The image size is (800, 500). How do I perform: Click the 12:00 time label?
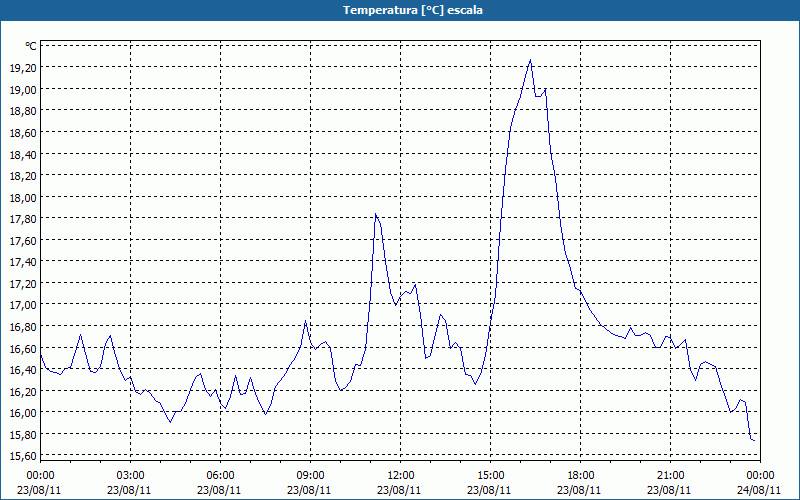click(401, 476)
